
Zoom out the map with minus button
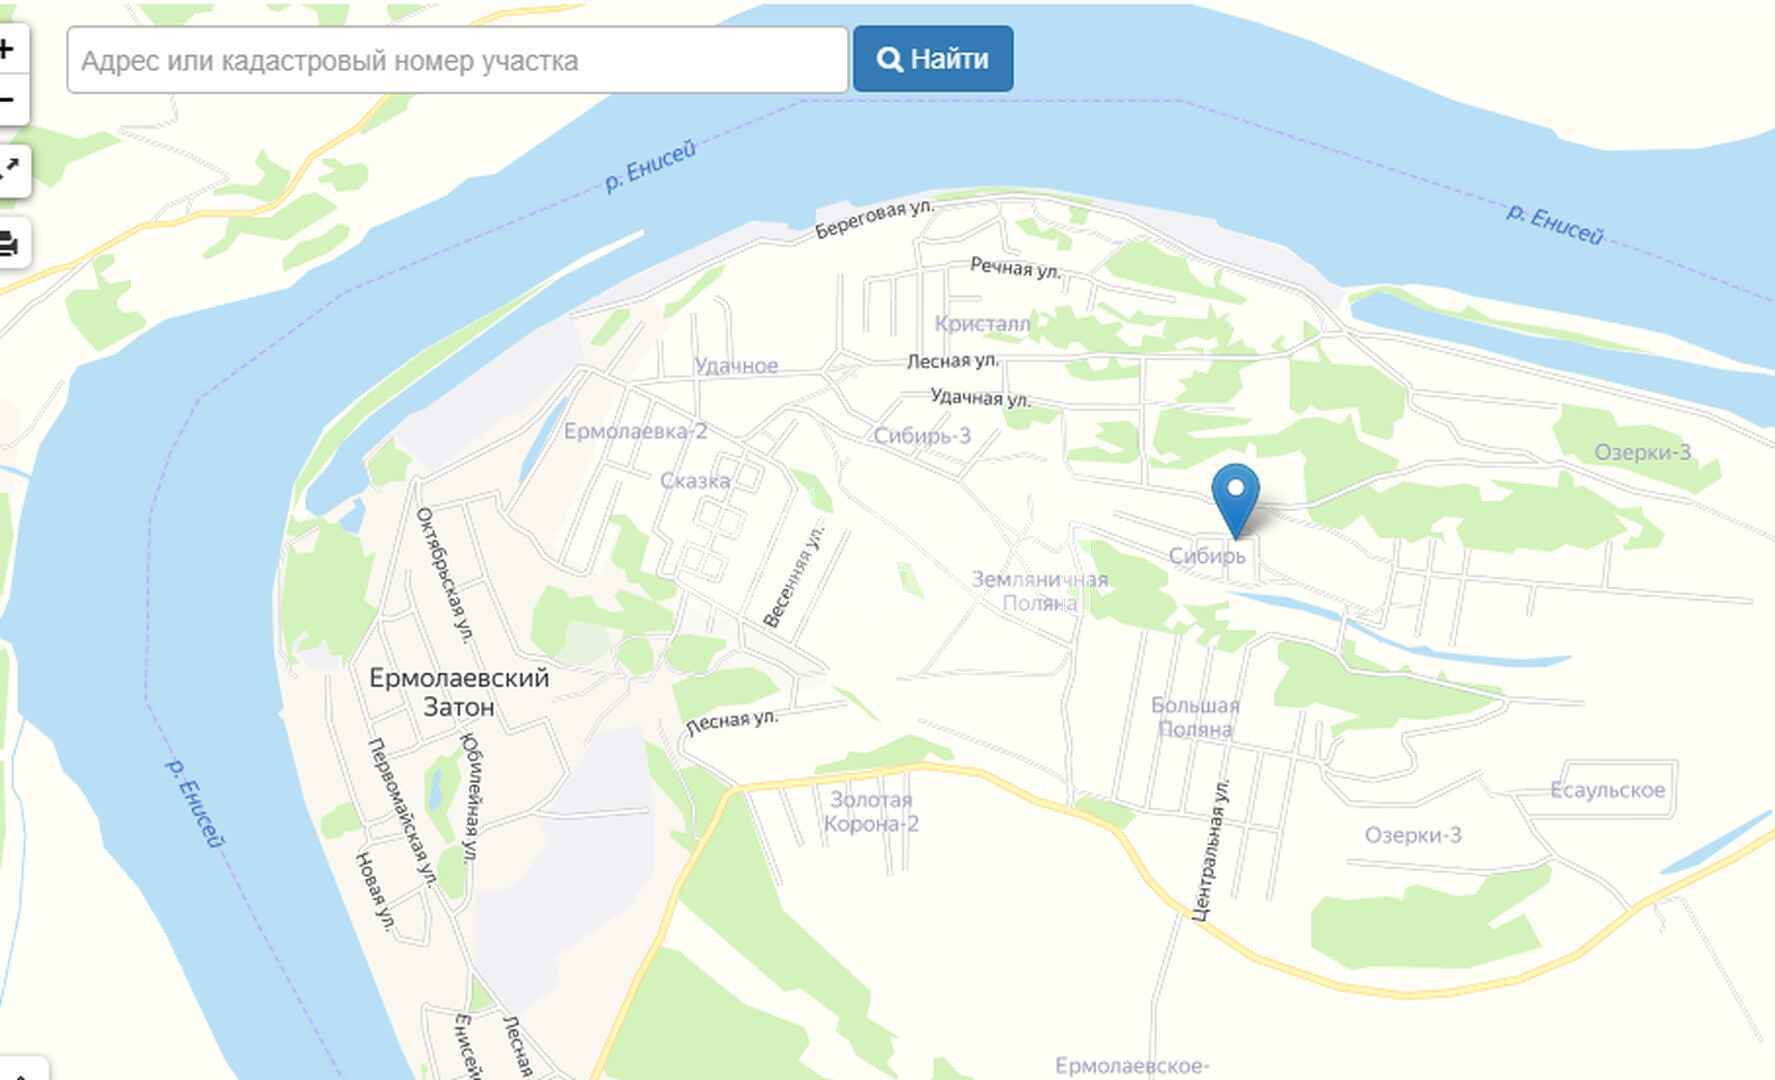pyautogui.click(x=8, y=100)
